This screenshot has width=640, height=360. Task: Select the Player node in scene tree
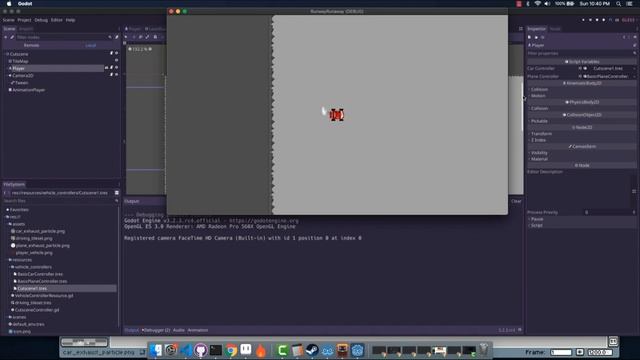[x=18, y=68]
